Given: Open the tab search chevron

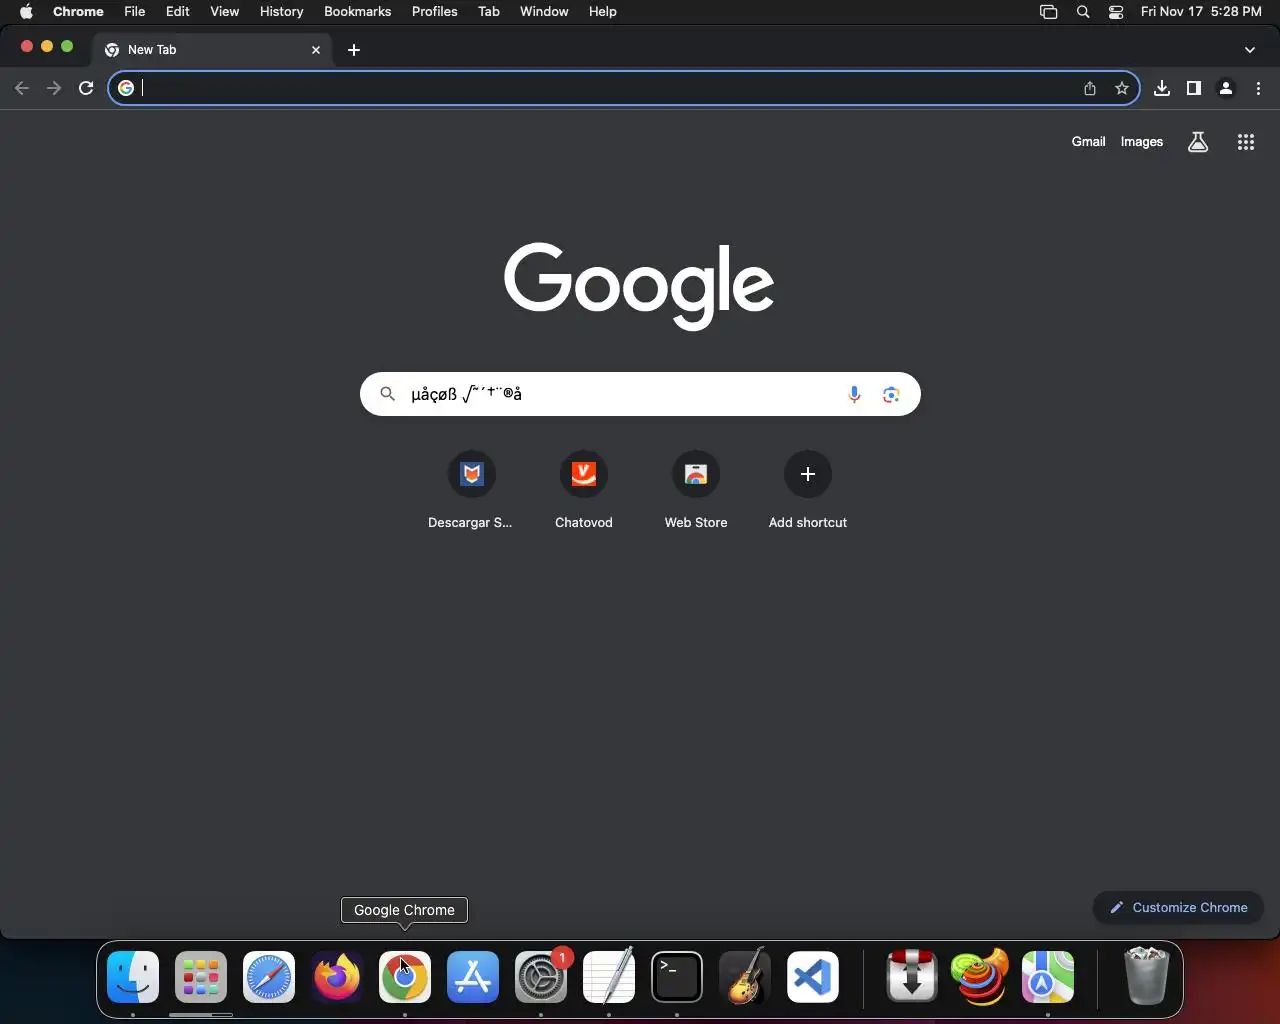Looking at the screenshot, I should pos(1250,50).
